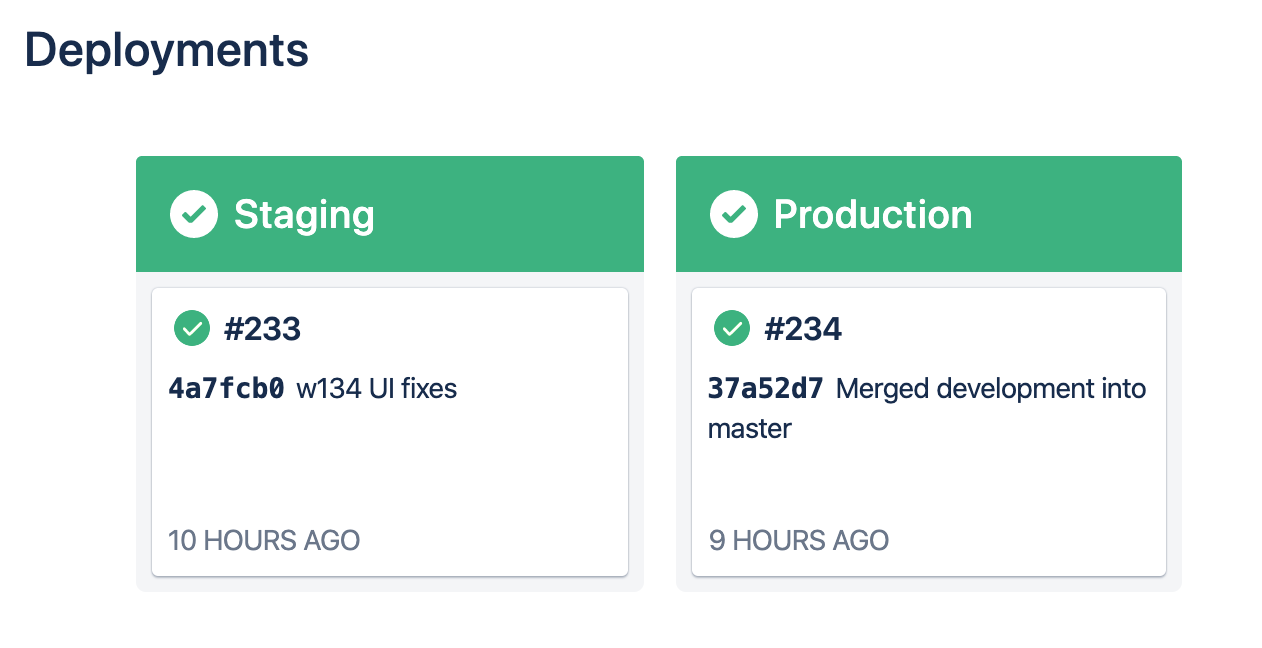Open deployment #234 details

click(x=804, y=328)
